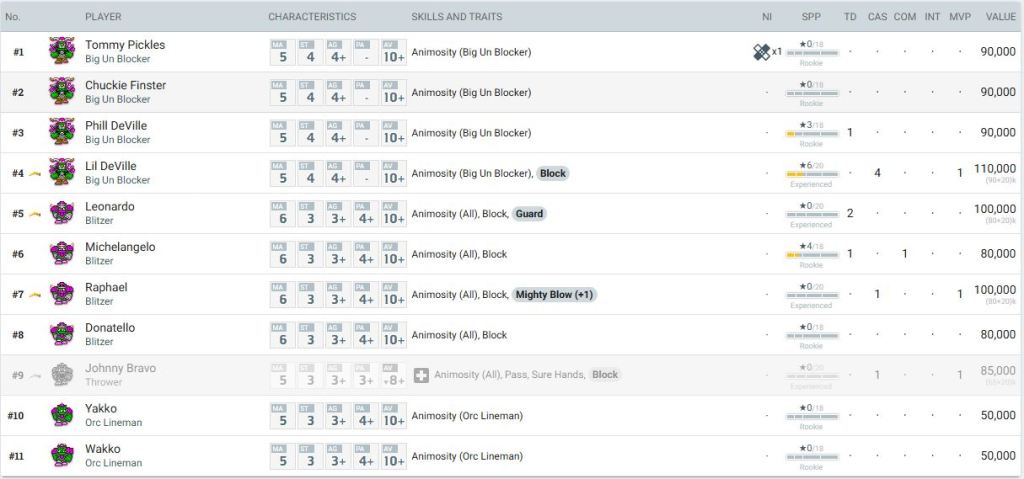The image size is (1024, 479).
Task: Click Tommy Pickles' player portrait icon
Action: click(x=62, y=52)
